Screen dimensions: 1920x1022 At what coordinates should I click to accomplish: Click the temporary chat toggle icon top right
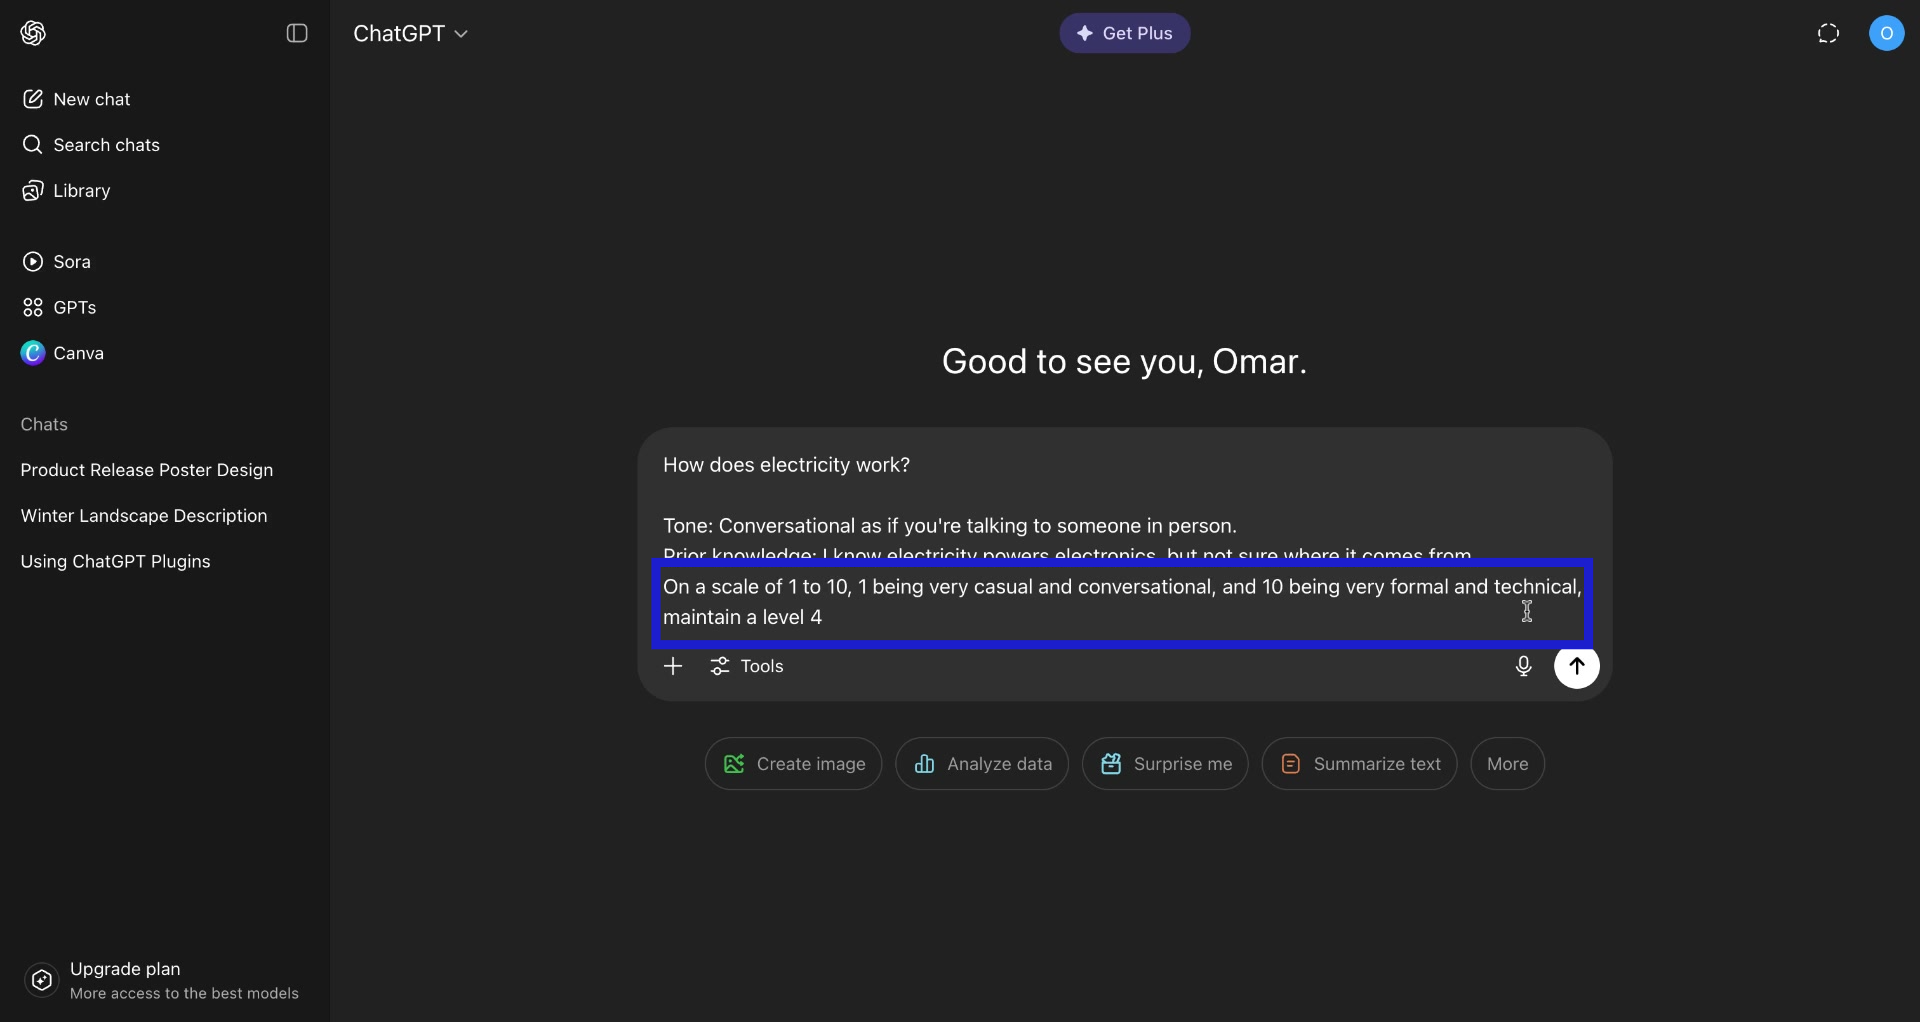tap(1829, 33)
